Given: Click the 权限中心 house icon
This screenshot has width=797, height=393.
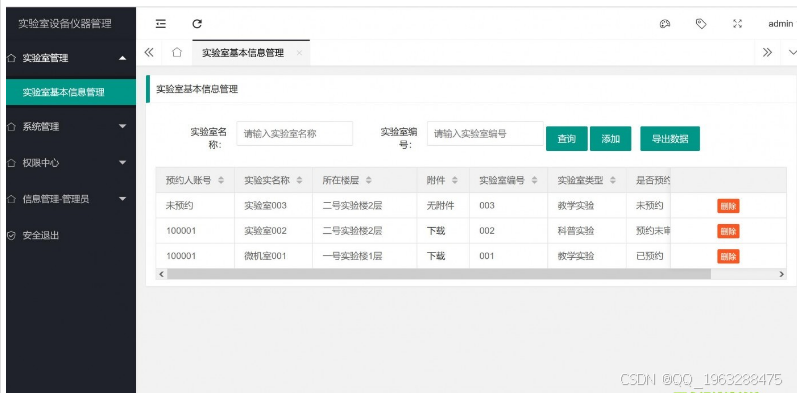Looking at the screenshot, I should [12, 163].
